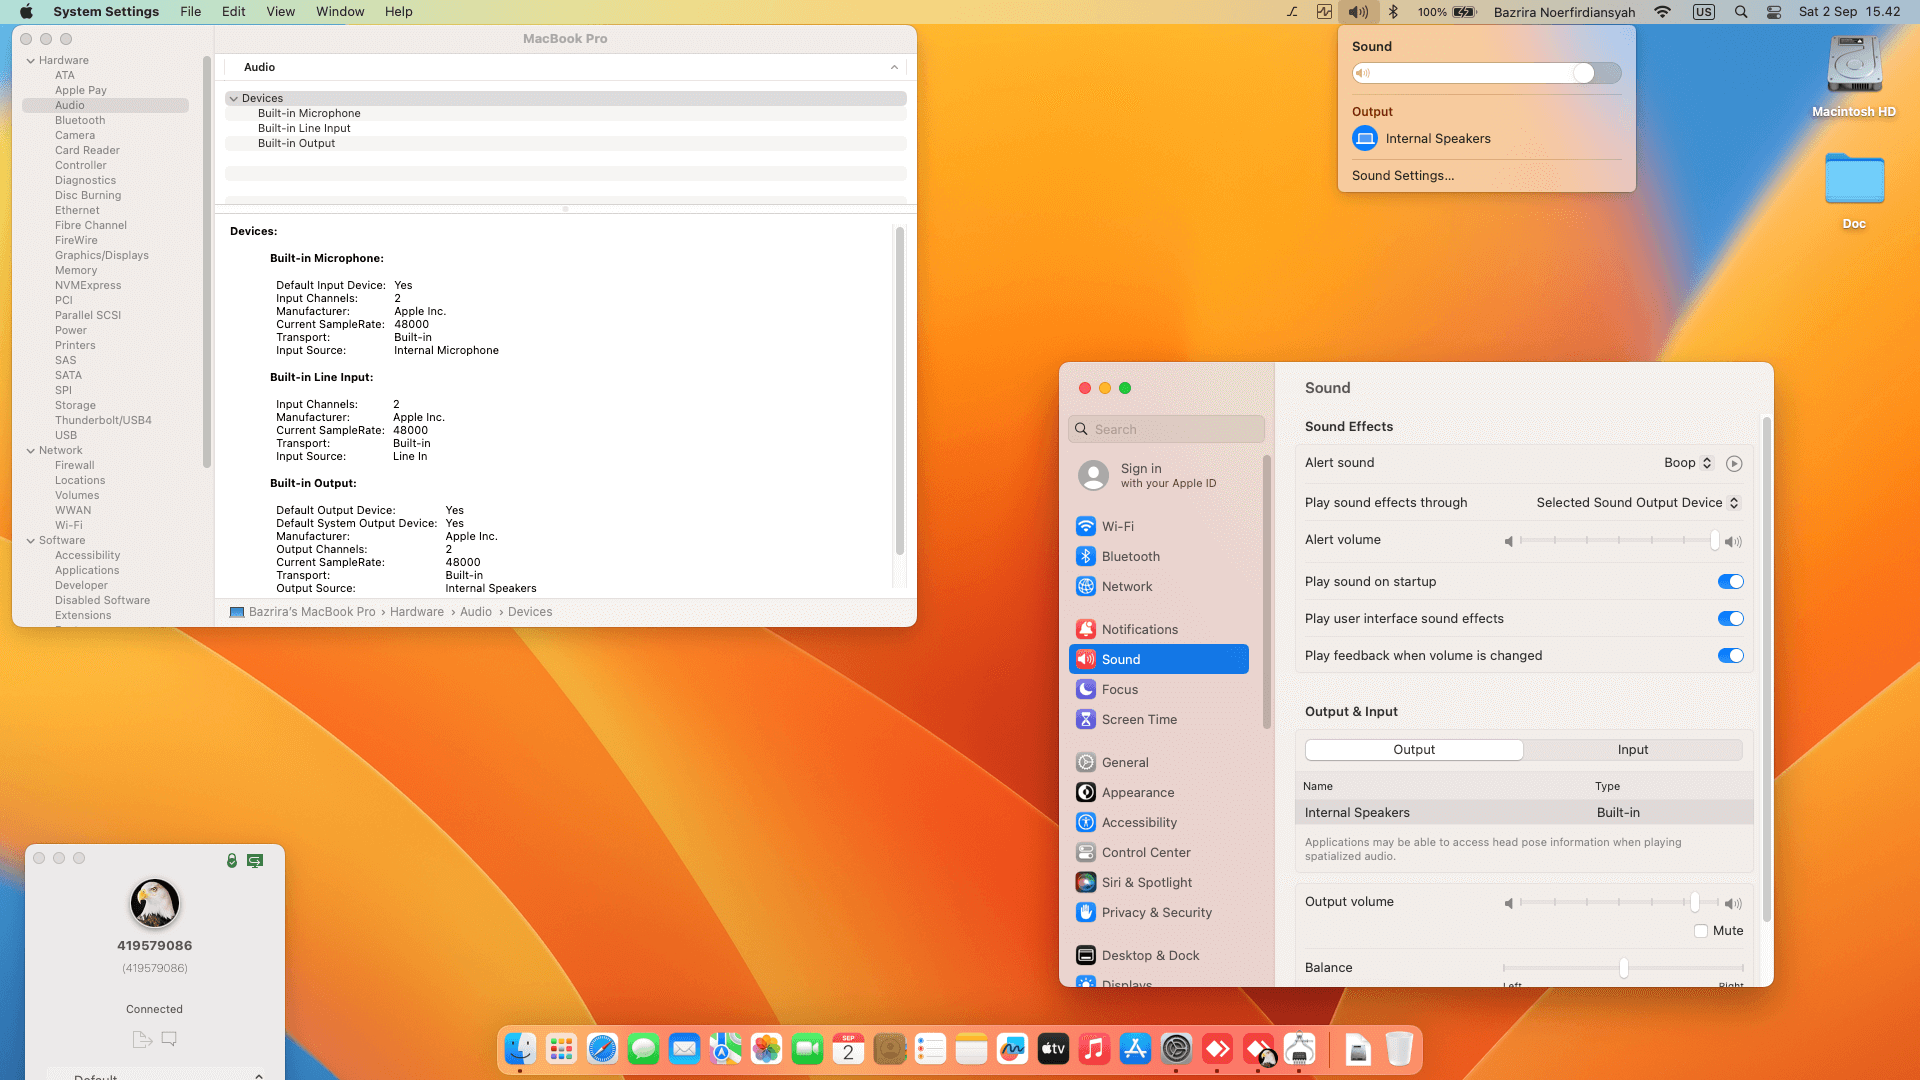Collapse the Software section in System Information sidebar
This screenshot has height=1080, width=1920.
click(30, 541)
